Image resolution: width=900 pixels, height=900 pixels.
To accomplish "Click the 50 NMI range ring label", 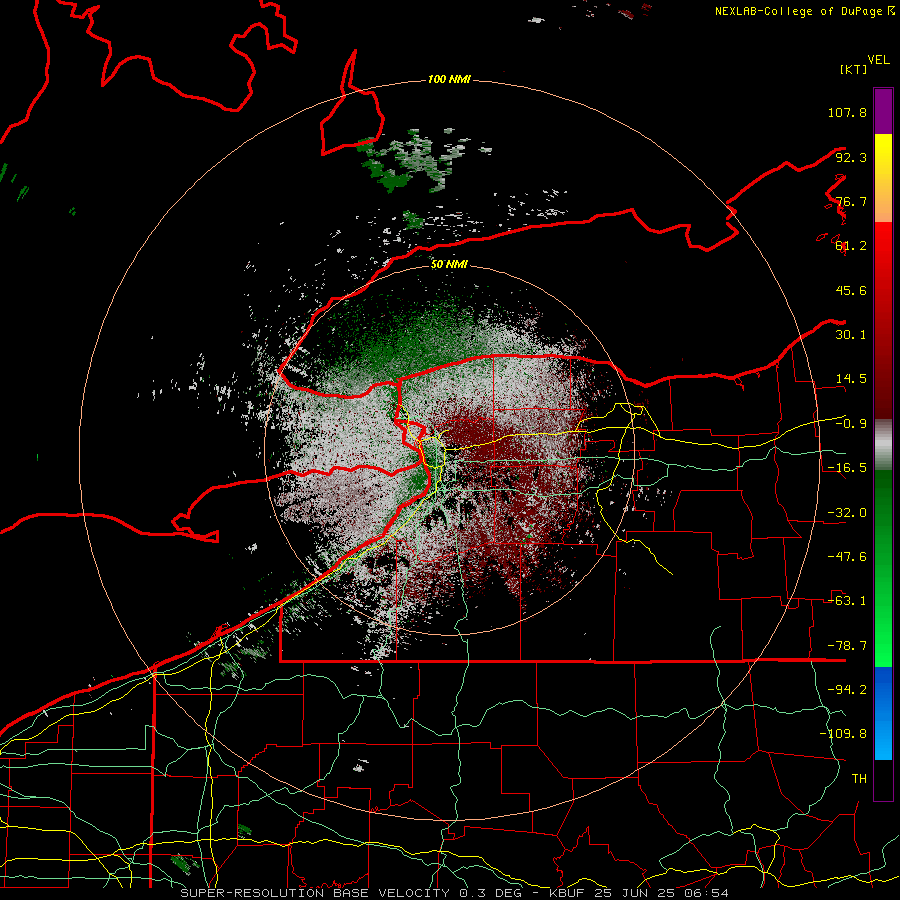I will point(449,264).
